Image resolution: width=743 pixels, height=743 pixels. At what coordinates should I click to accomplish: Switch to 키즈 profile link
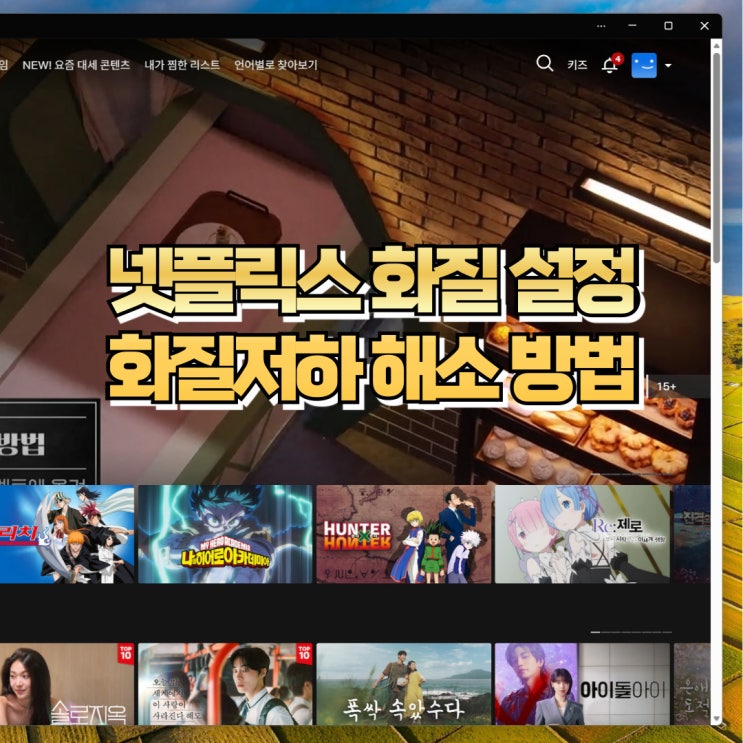(x=577, y=64)
